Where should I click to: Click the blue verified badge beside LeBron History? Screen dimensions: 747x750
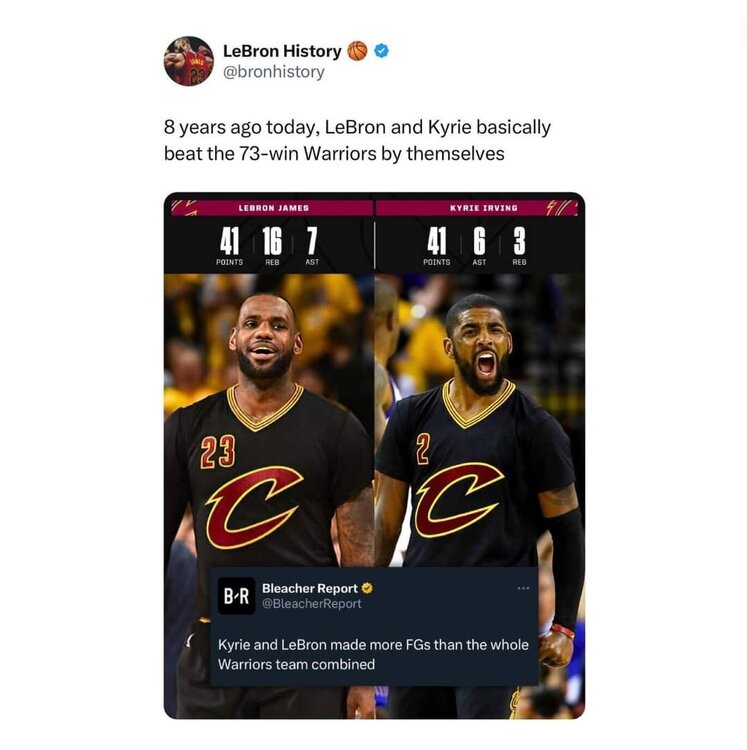381,50
